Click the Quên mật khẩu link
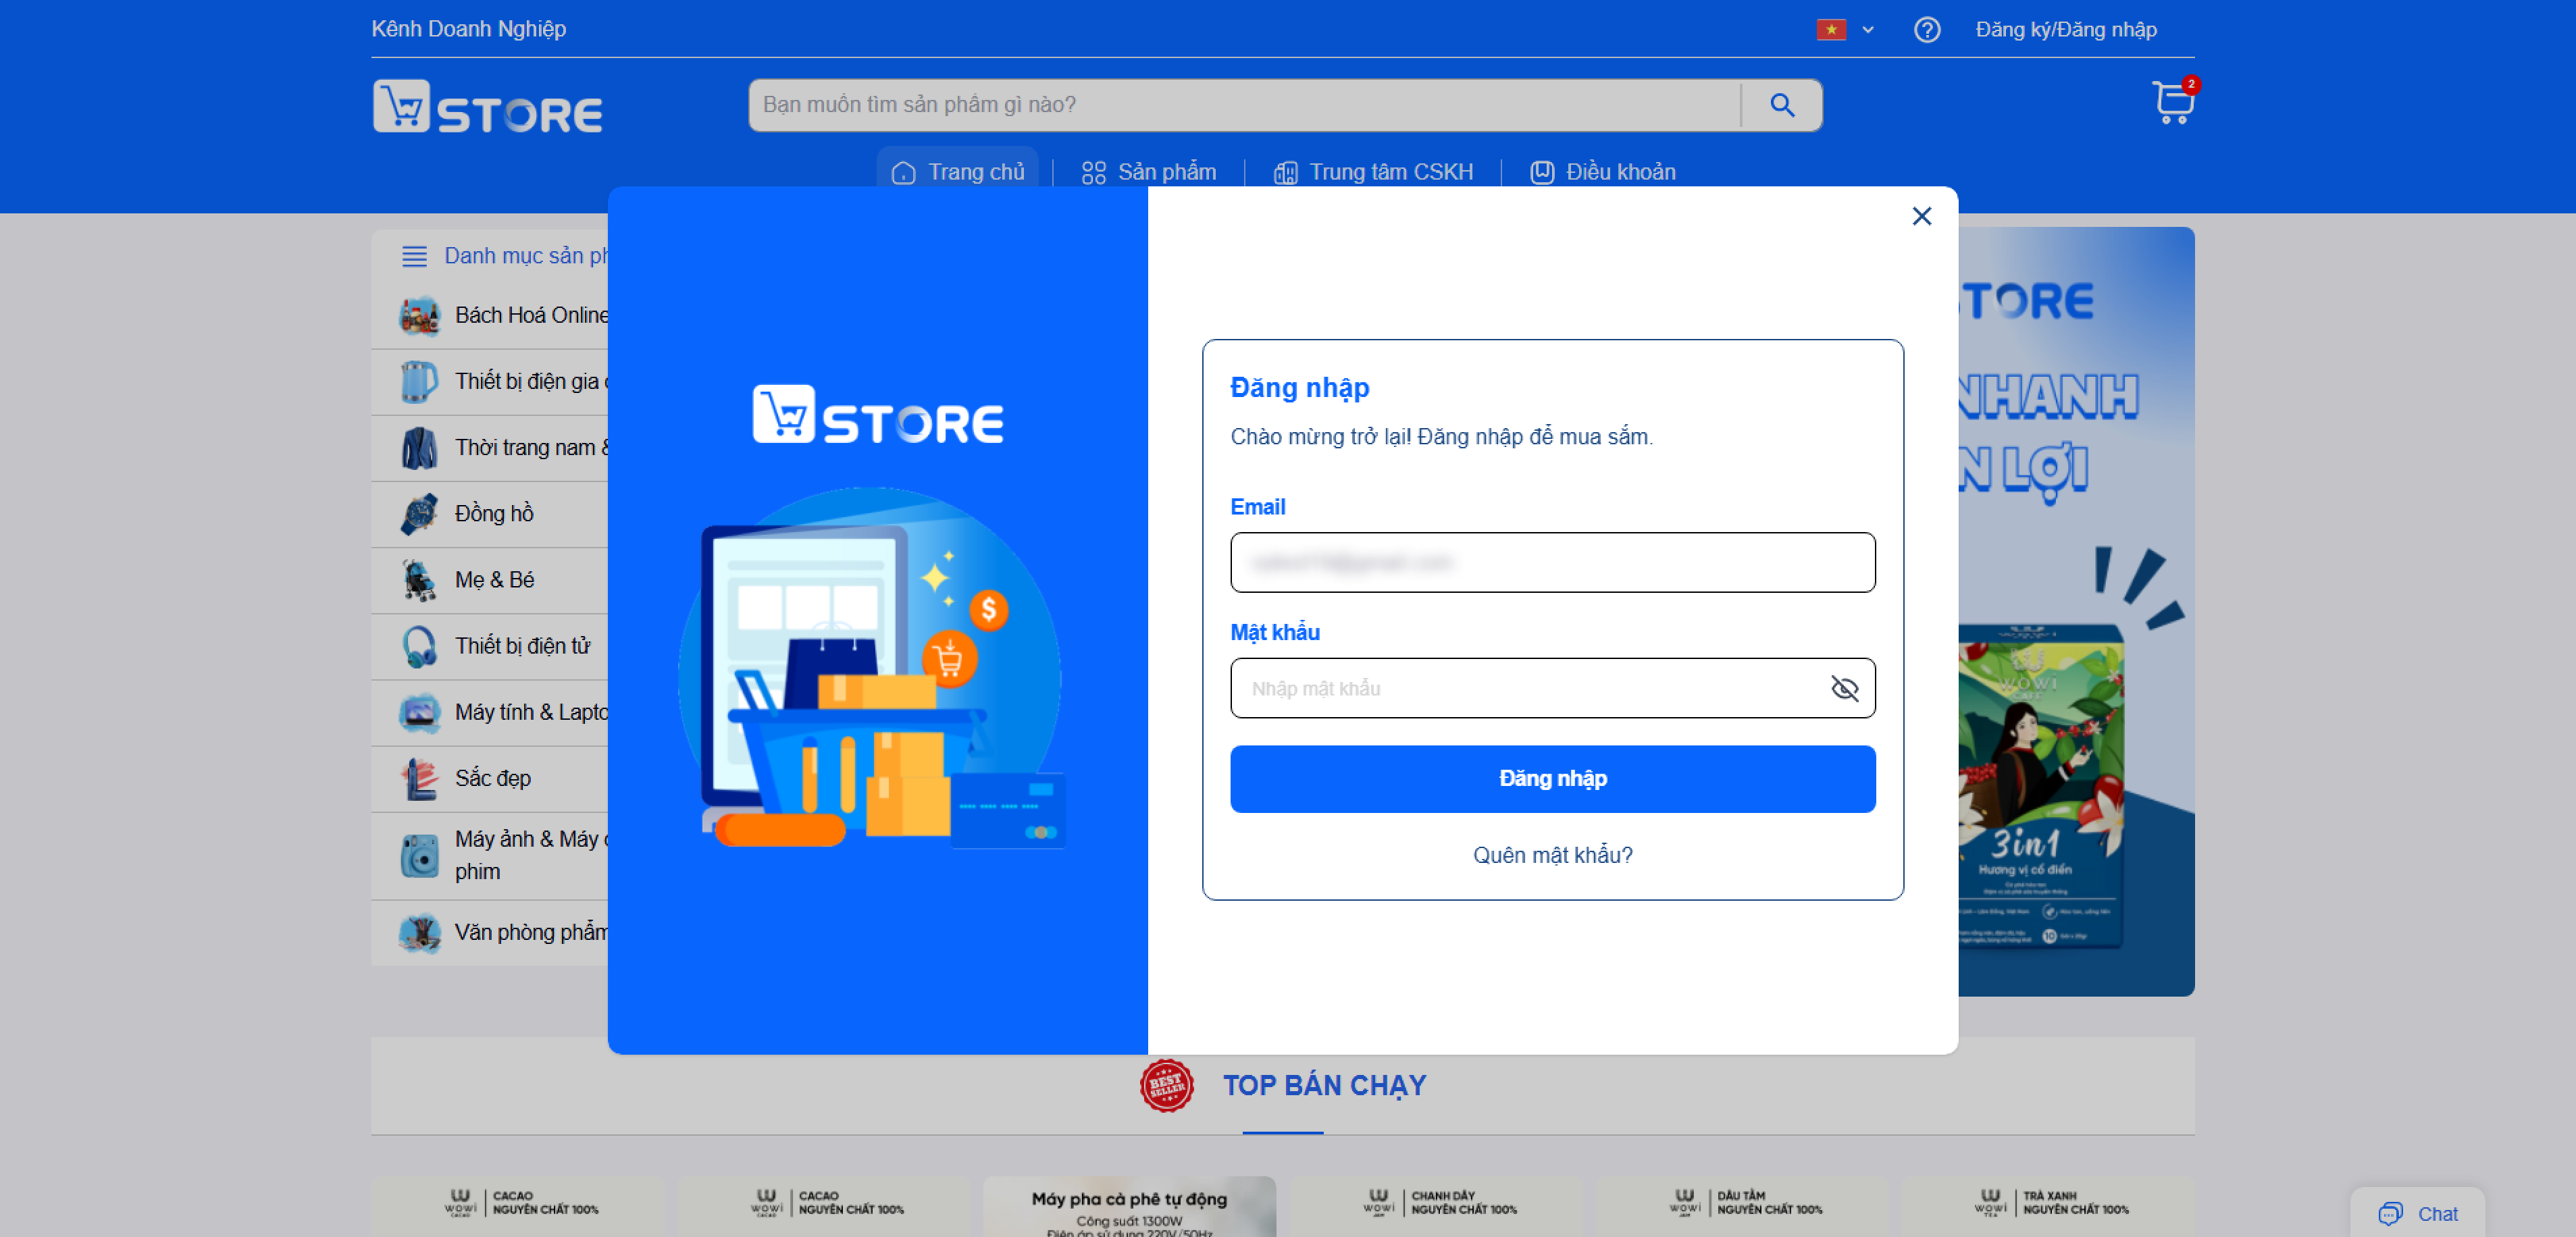The width and height of the screenshot is (2576, 1237). click(x=1552, y=855)
